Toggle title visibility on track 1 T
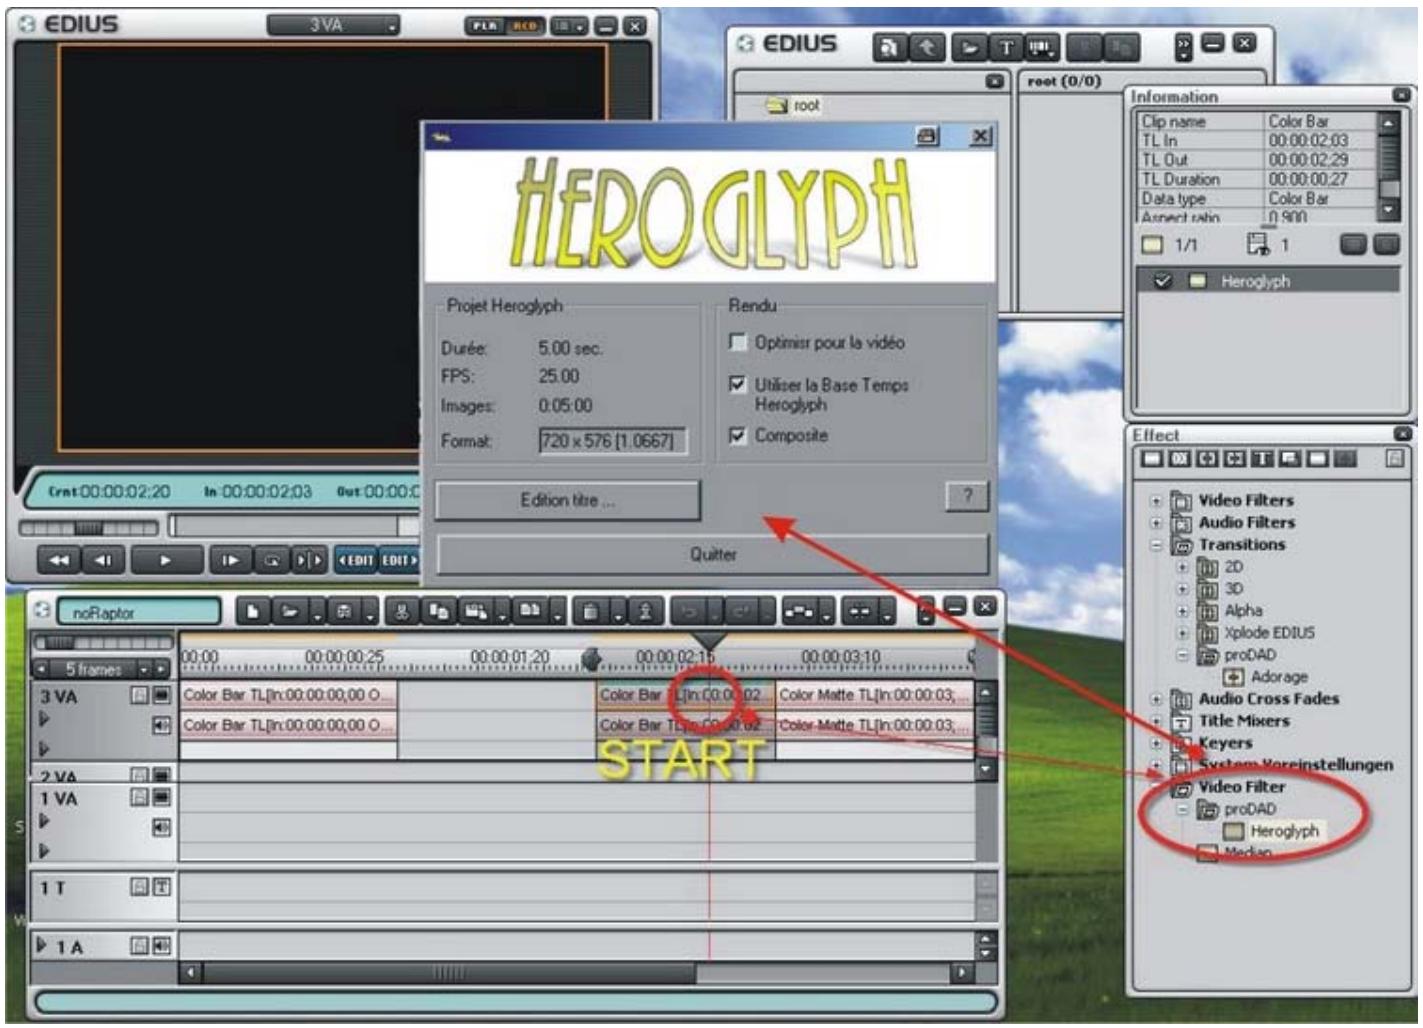This screenshot has height=1028, width=1423. coord(161,886)
